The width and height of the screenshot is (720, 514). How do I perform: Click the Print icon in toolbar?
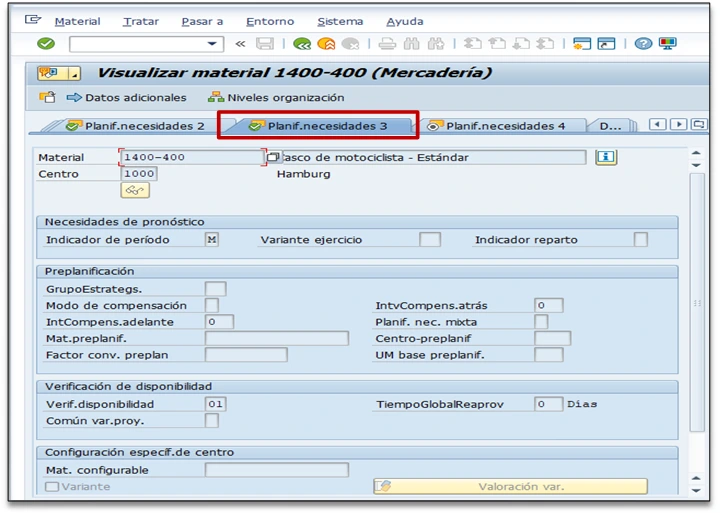(x=387, y=44)
